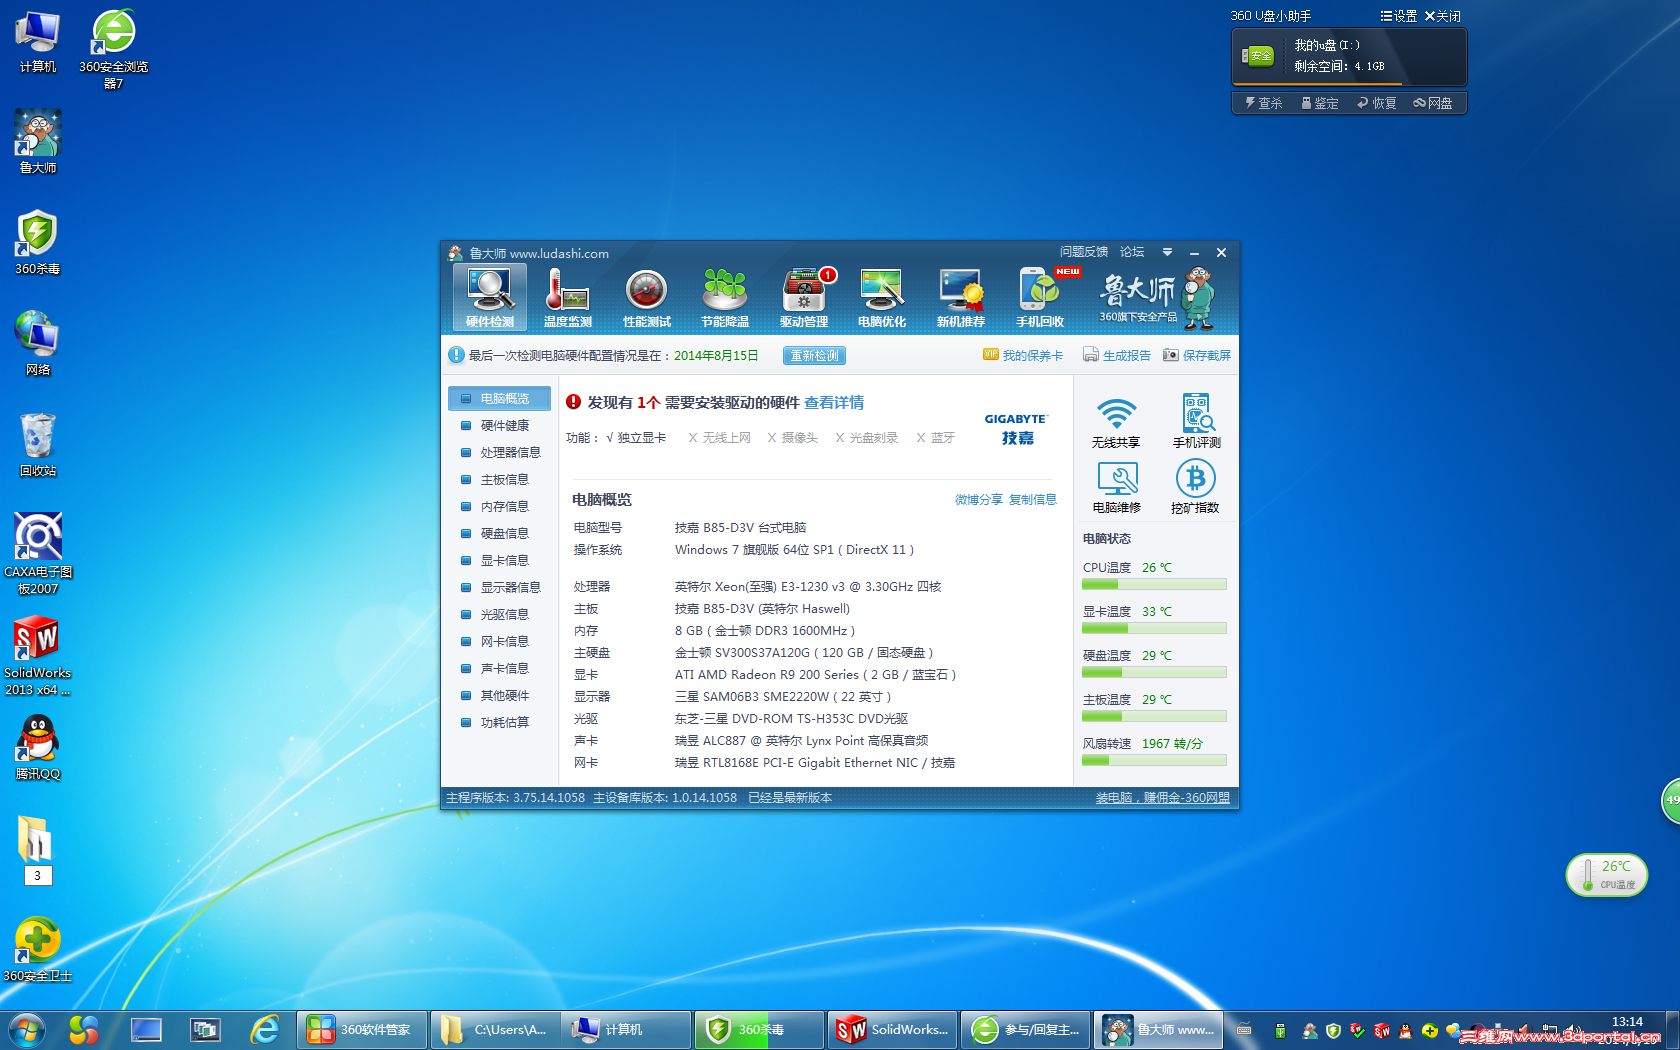Select the SolidWorks 2013 x64 desktop shortcut
Image resolution: width=1680 pixels, height=1050 pixels.
pos(38,655)
